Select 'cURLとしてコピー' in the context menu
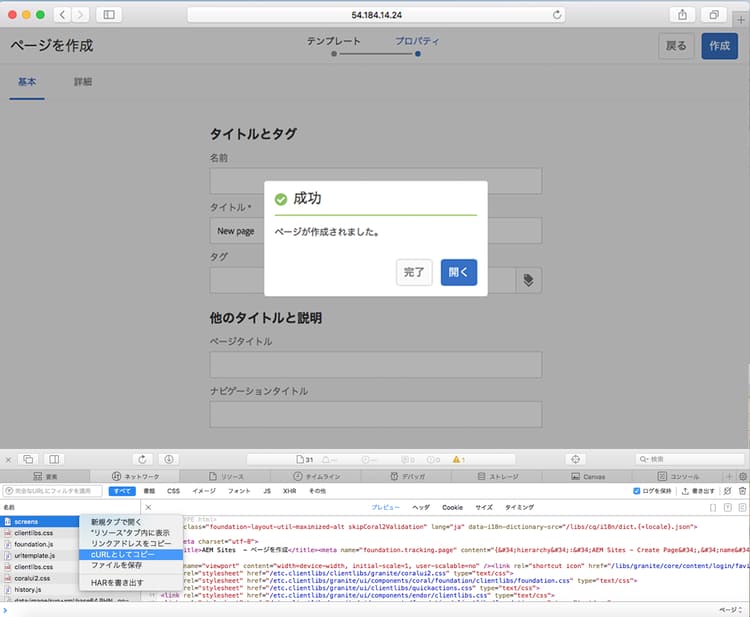Viewport: 750px width, 617px height. pyautogui.click(x=131, y=554)
